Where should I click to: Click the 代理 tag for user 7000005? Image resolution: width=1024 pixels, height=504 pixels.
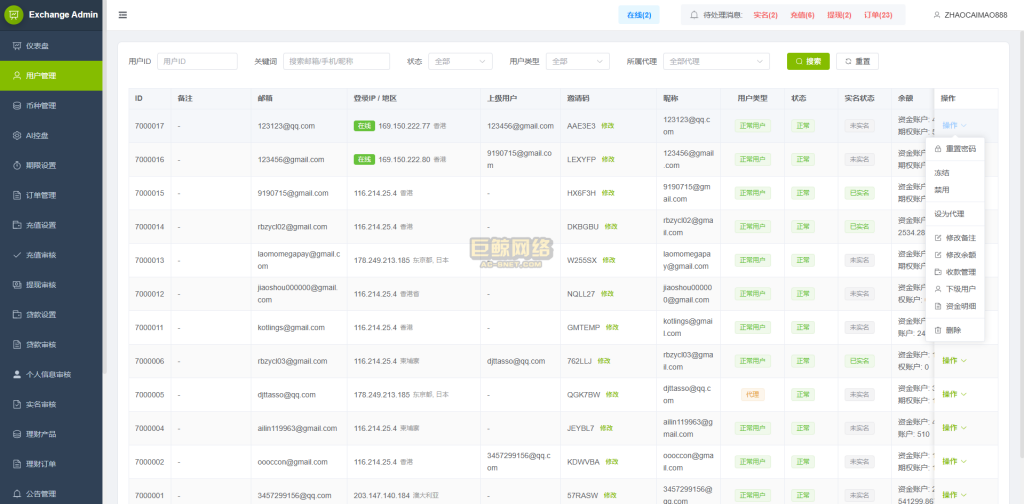752,394
